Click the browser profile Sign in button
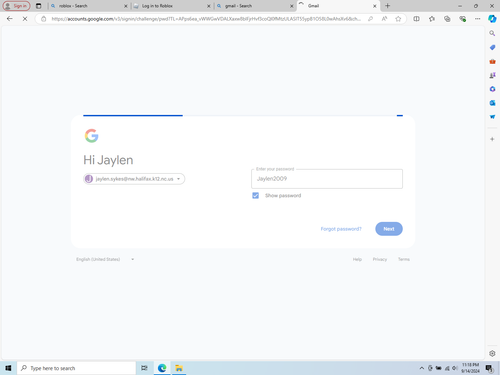500x375 pixels. click(x=16, y=6)
